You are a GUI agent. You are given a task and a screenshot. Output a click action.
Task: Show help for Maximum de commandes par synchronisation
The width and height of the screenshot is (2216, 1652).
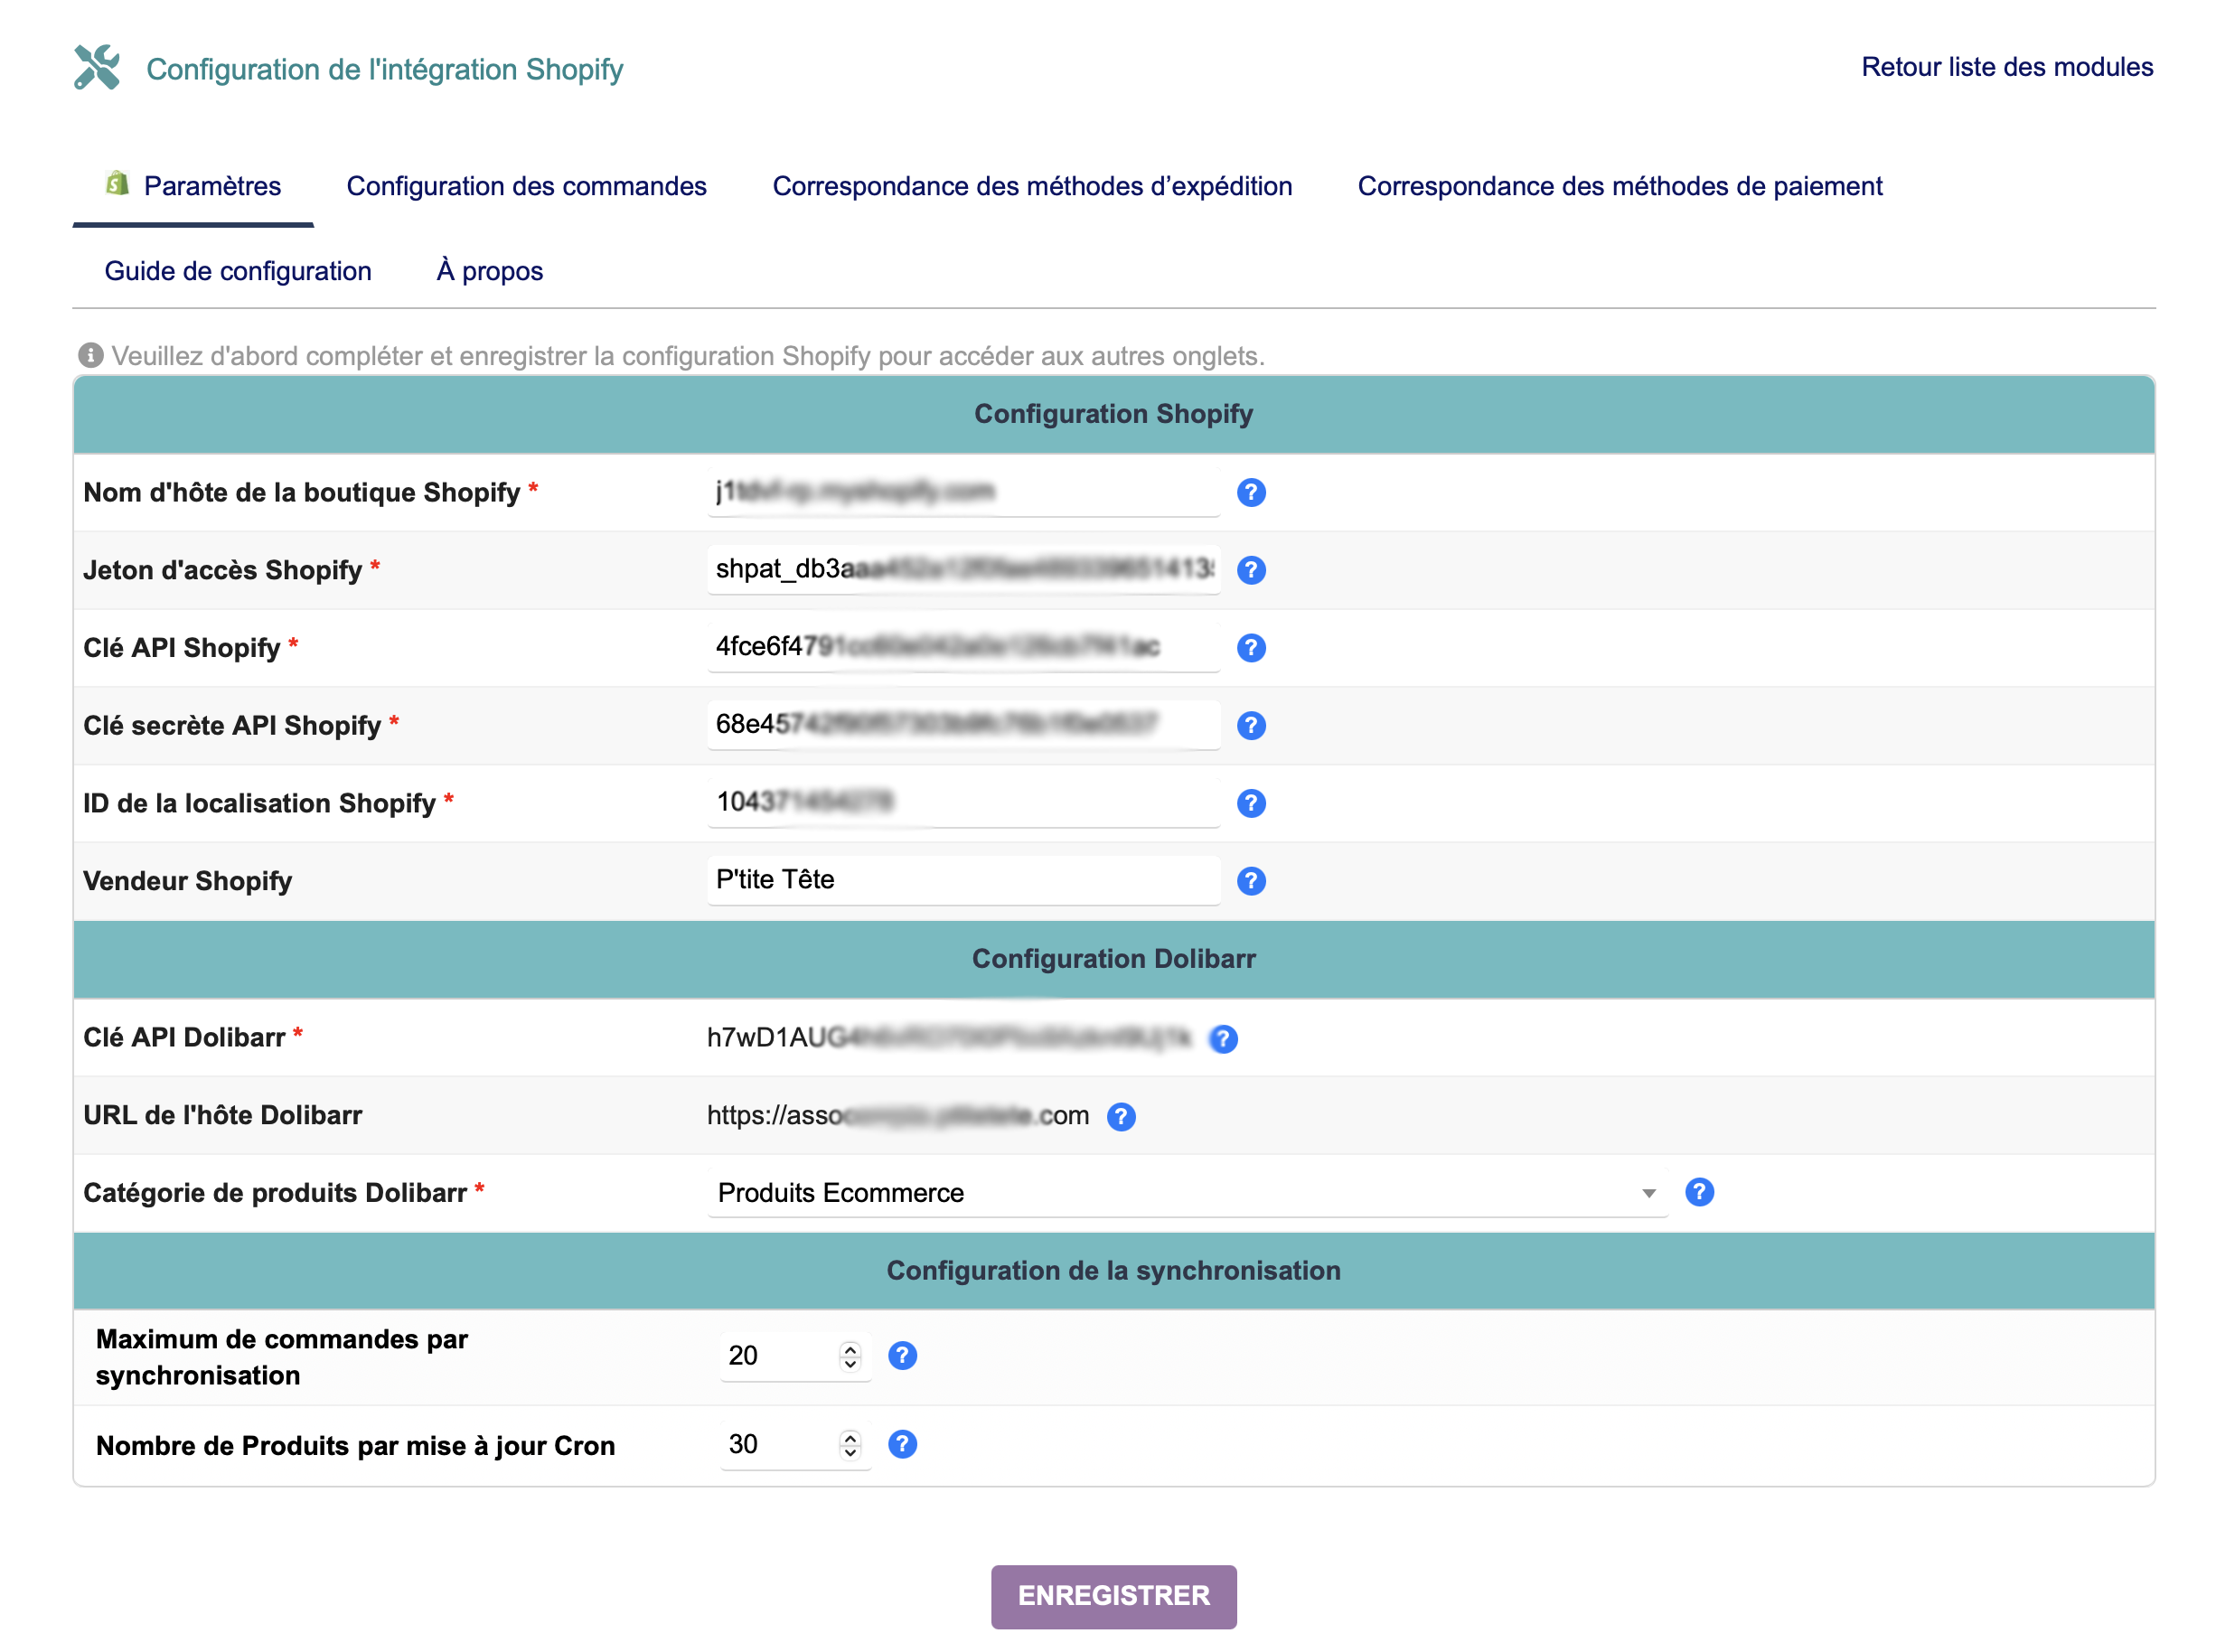coord(902,1355)
